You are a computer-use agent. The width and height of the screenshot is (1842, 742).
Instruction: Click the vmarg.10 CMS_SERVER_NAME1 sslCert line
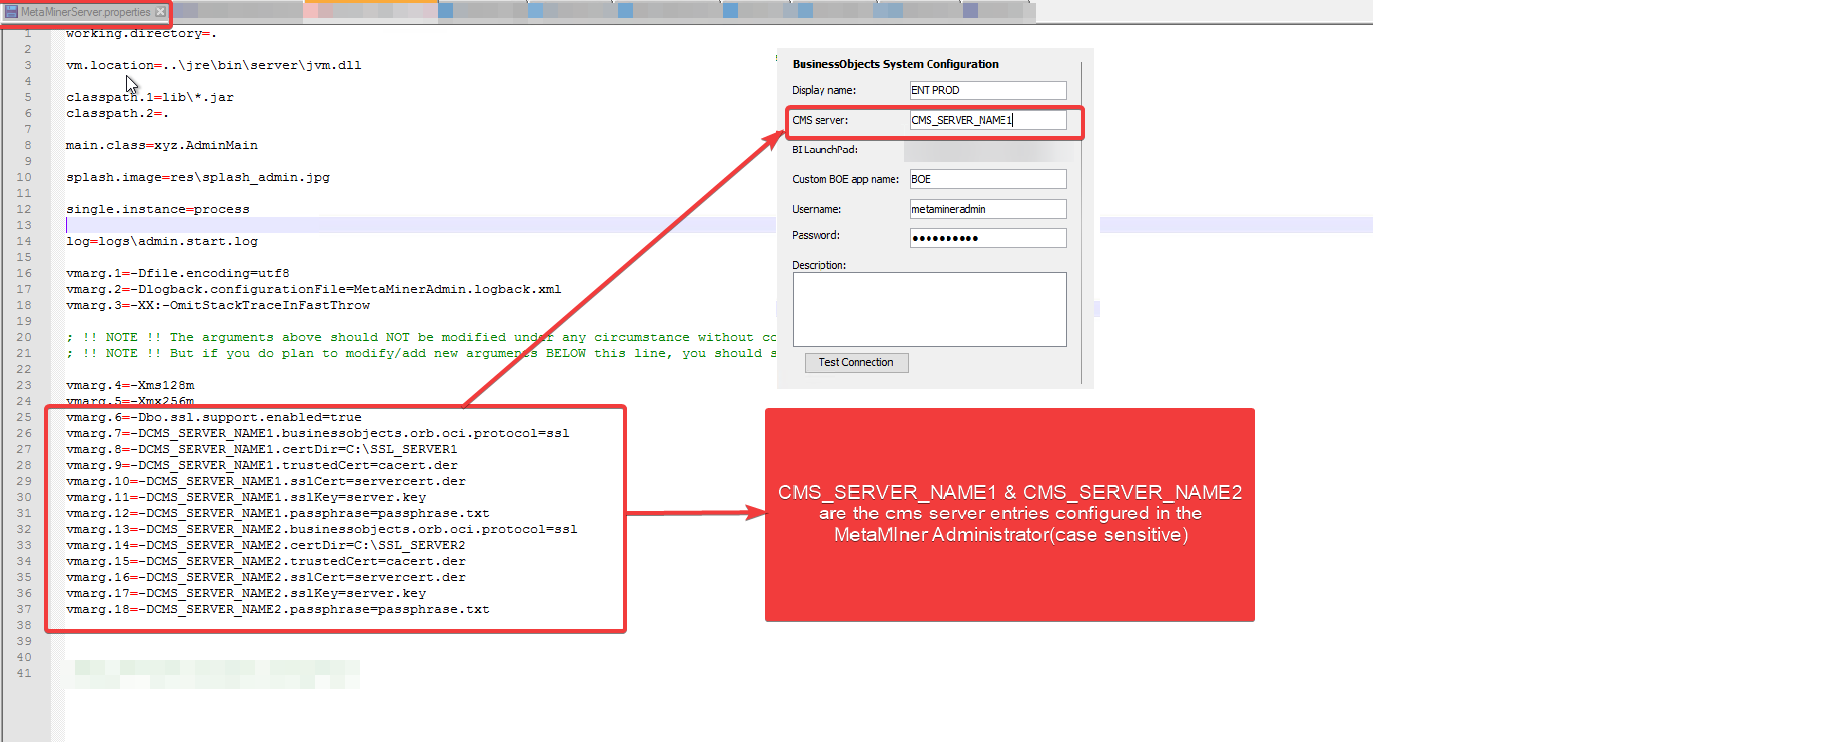pos(266,482)
